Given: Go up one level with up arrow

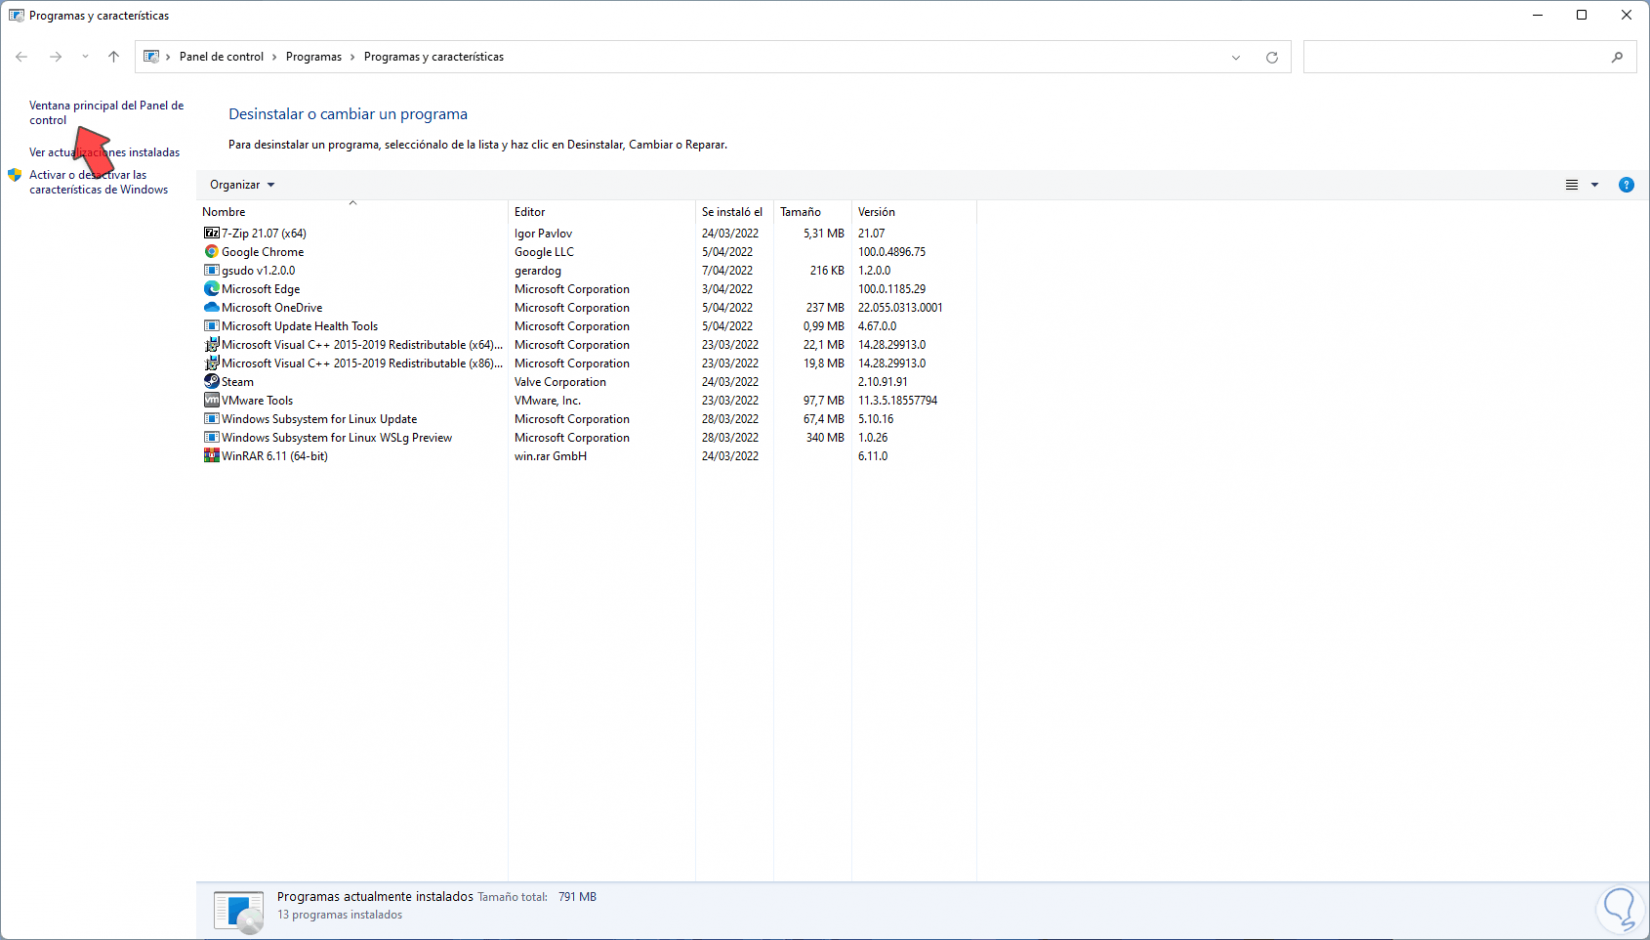Looking at the screenshot, I should tap(114, 57).
